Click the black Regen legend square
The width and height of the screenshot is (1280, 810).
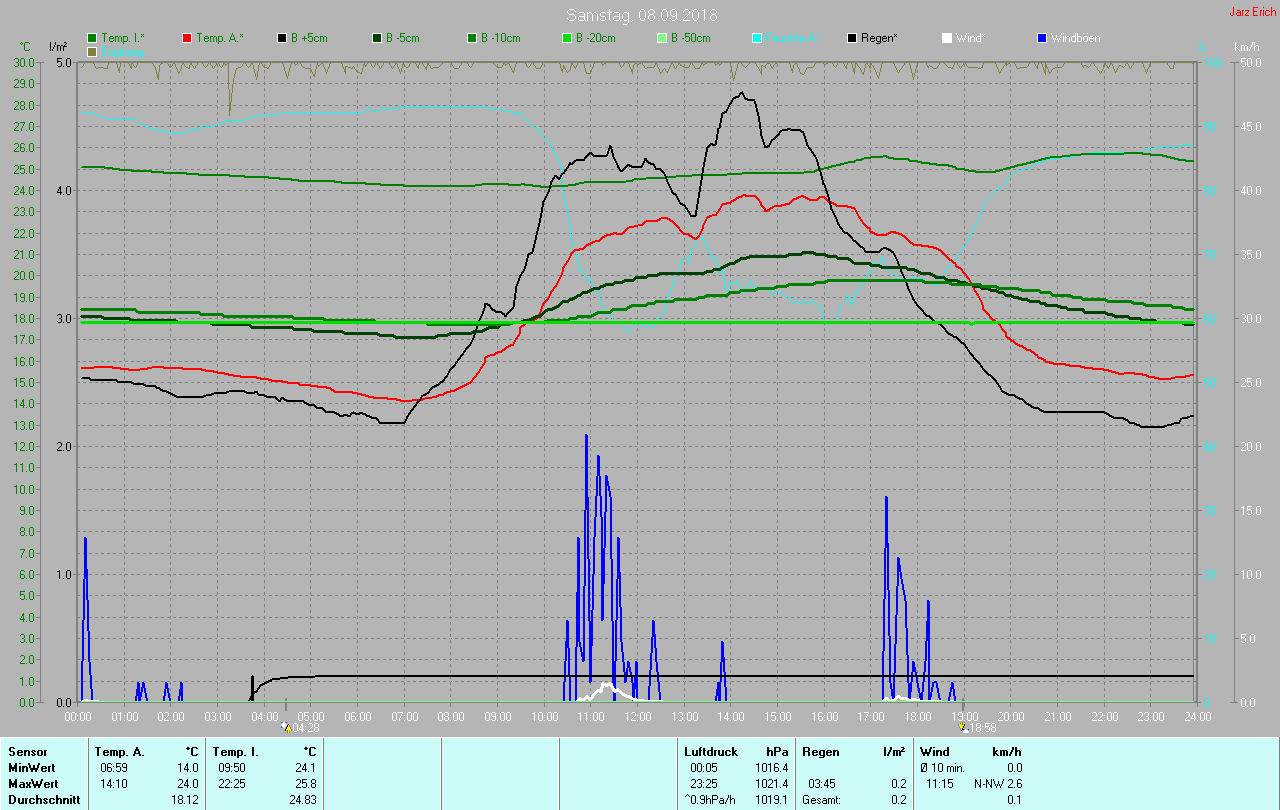coord(852,38)
